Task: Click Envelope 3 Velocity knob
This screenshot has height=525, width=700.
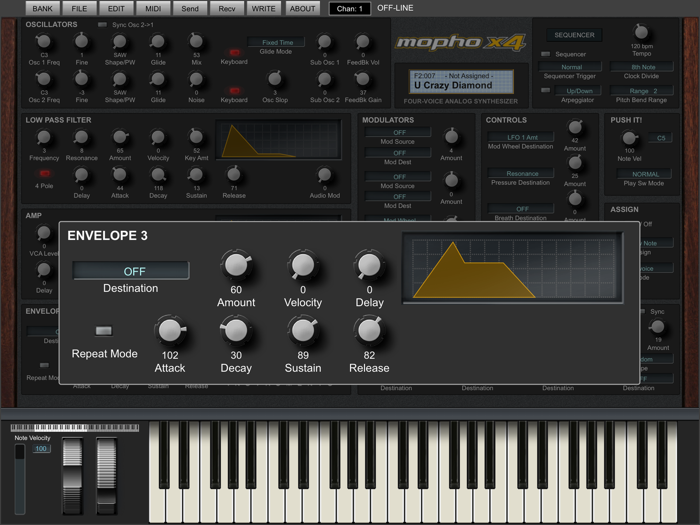Action: pyautogui.click(x=303, y=265)
